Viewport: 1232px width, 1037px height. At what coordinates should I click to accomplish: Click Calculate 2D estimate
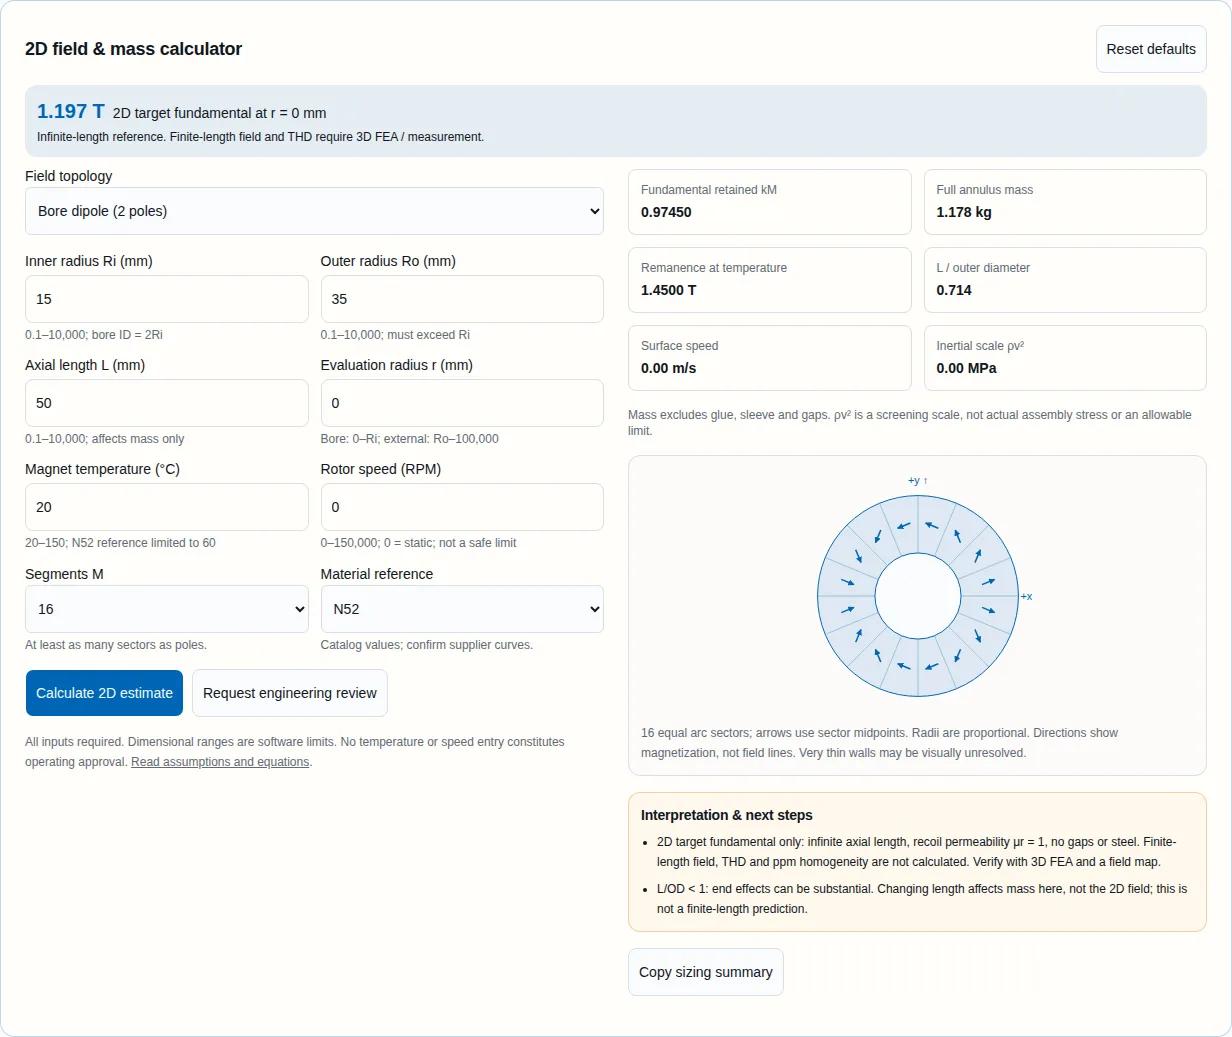pos(104,693)
